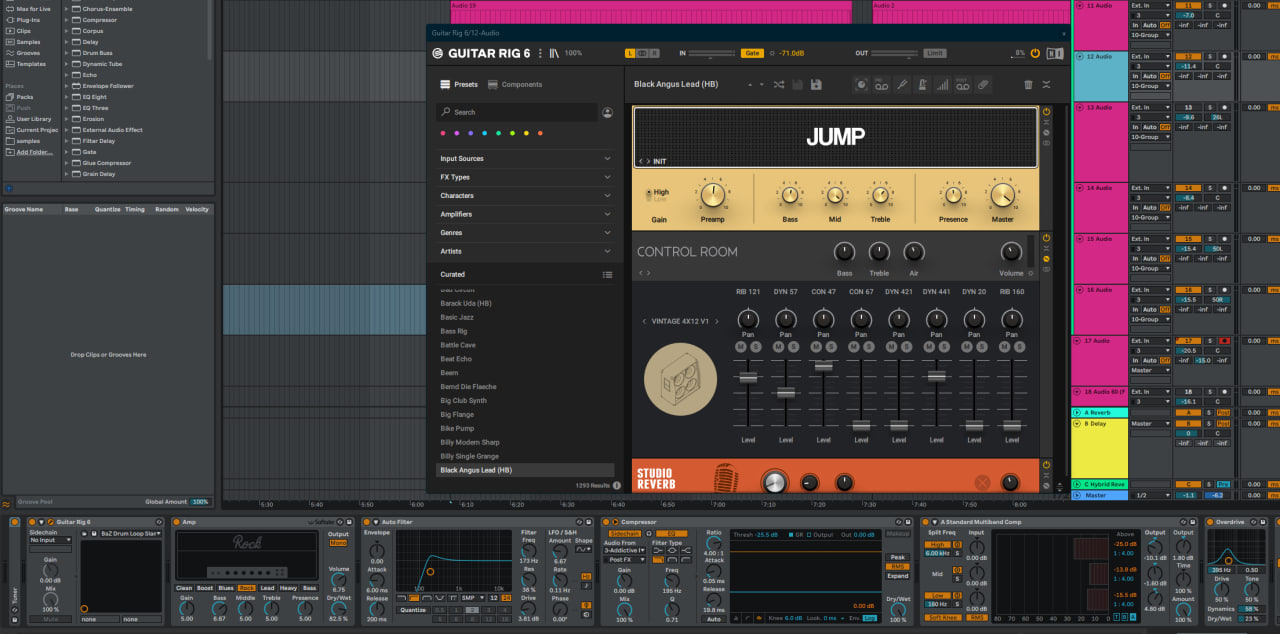Click the JUMP Preamp knob
This screenshot has height=634, width=1280.
point(712,195)
